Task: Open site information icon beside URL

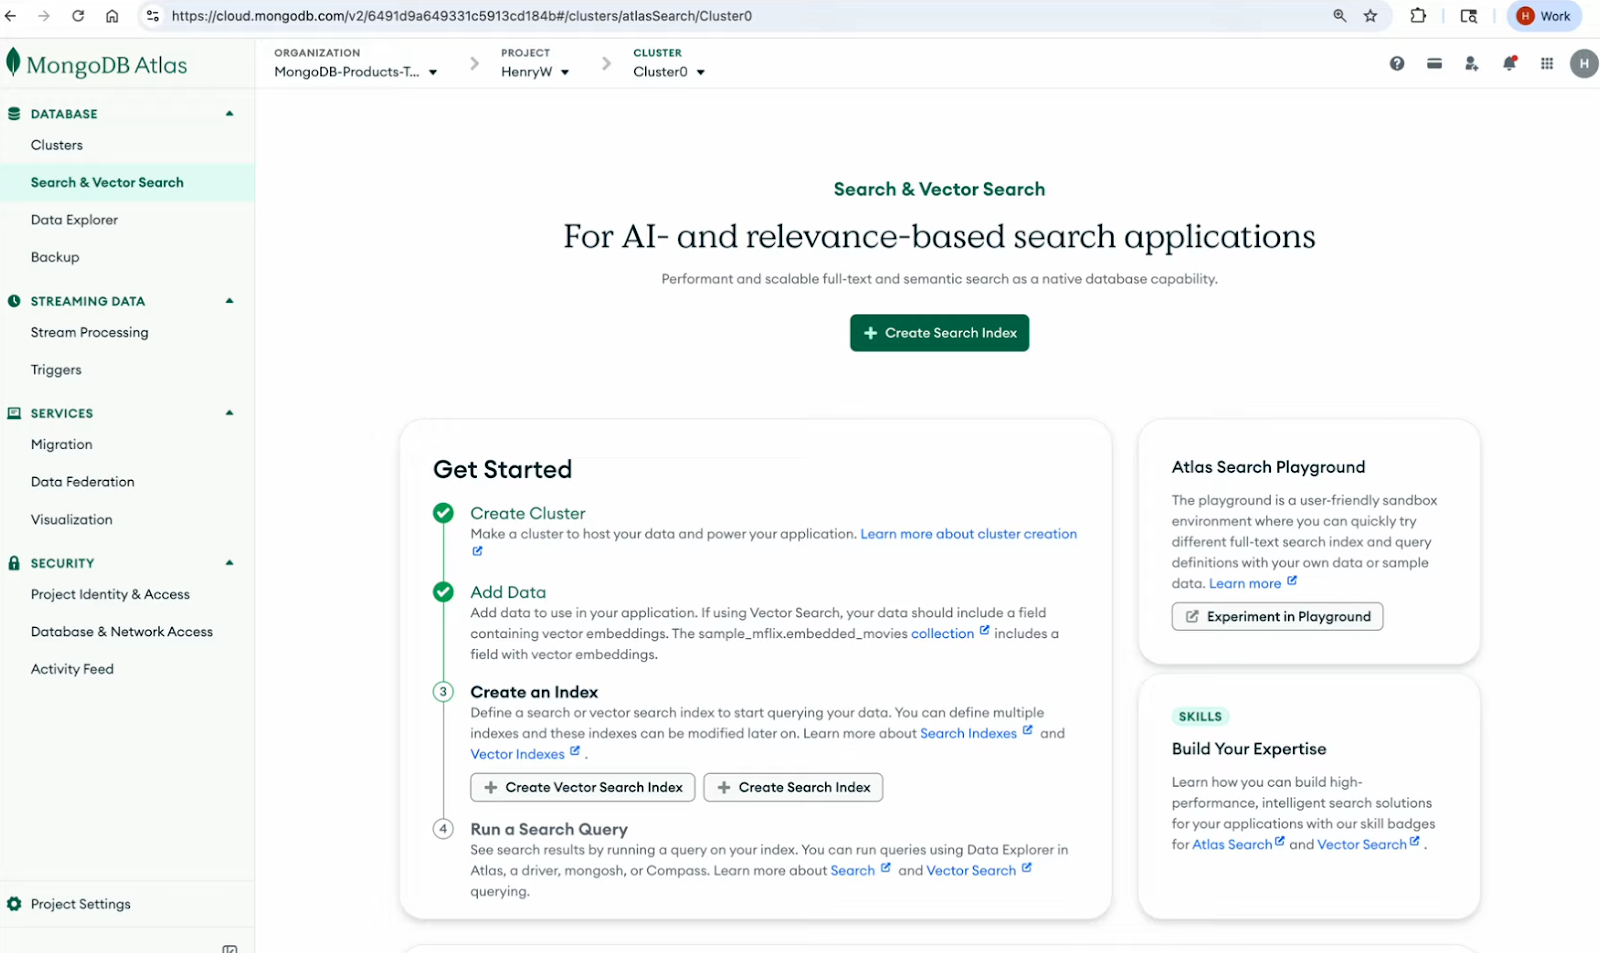Action: pos(153,16)
